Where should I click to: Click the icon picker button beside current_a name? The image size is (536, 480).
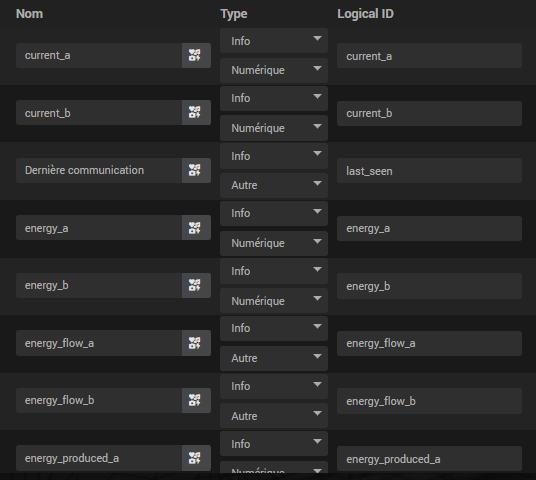(x=196, y=55)
